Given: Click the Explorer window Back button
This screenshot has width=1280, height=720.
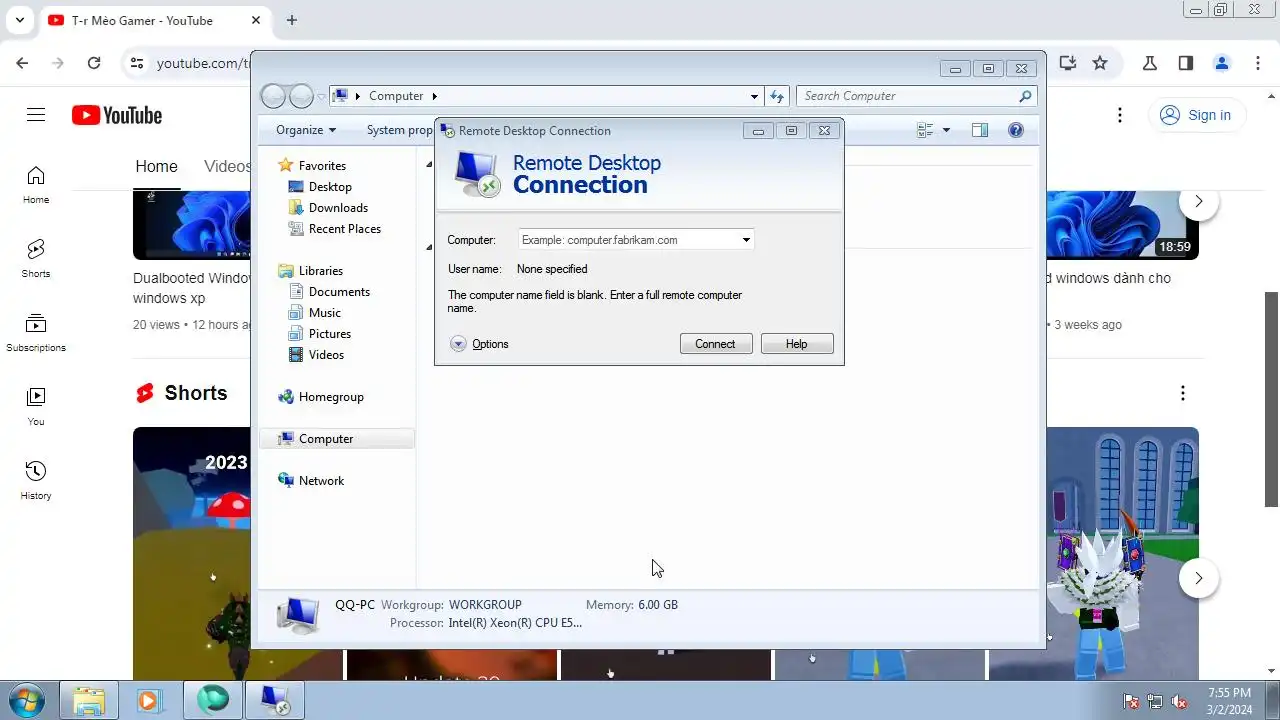Looking at the screenshot, I should 273,96.
